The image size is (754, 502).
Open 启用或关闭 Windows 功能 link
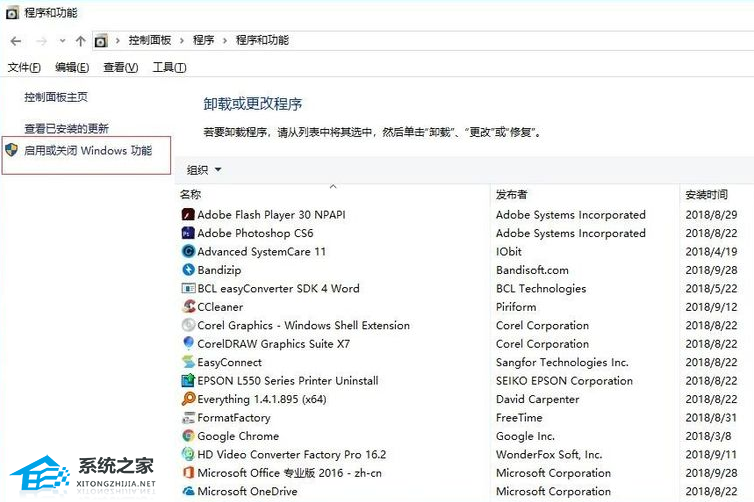click(88, 151)
